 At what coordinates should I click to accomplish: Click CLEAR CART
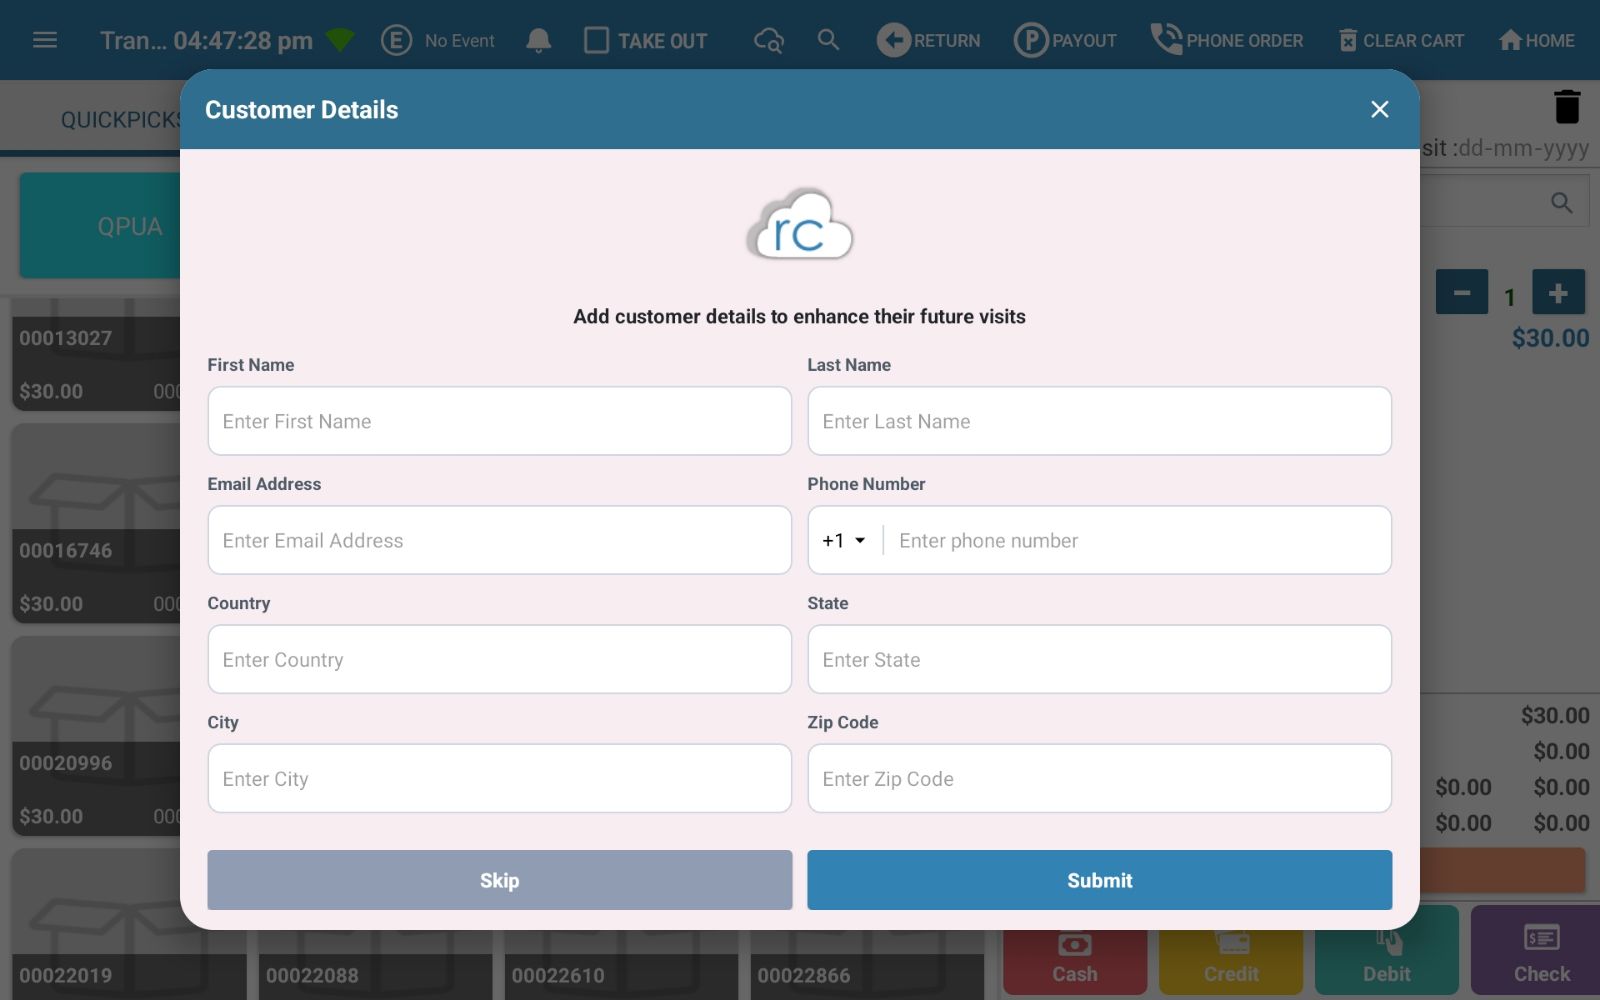[x=1401, y=40]
